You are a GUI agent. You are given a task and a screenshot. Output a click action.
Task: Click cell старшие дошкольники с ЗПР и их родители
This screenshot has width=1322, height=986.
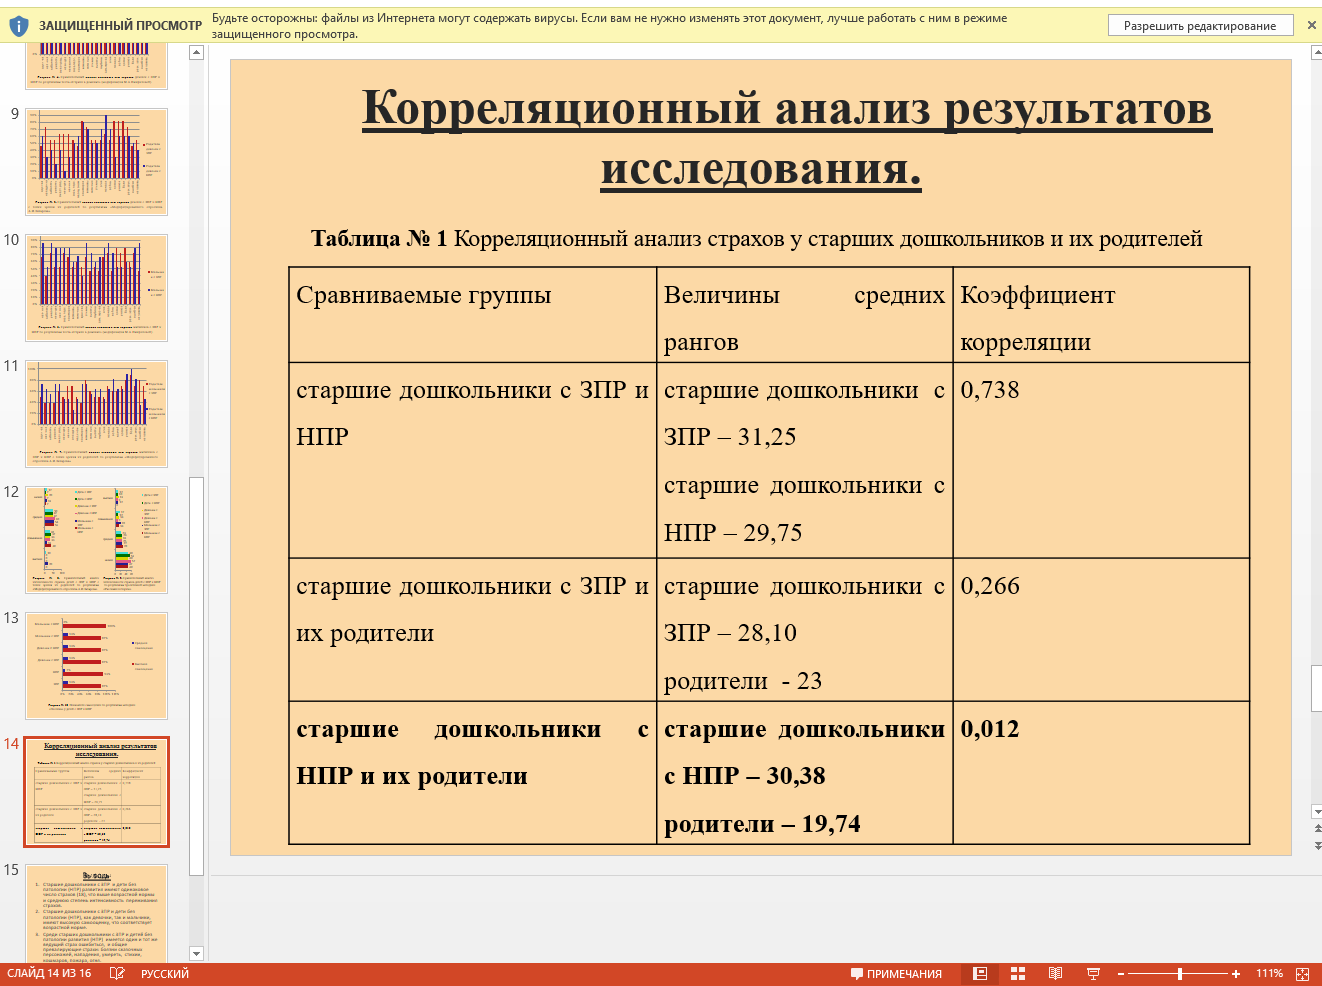[x=473, y=629]
